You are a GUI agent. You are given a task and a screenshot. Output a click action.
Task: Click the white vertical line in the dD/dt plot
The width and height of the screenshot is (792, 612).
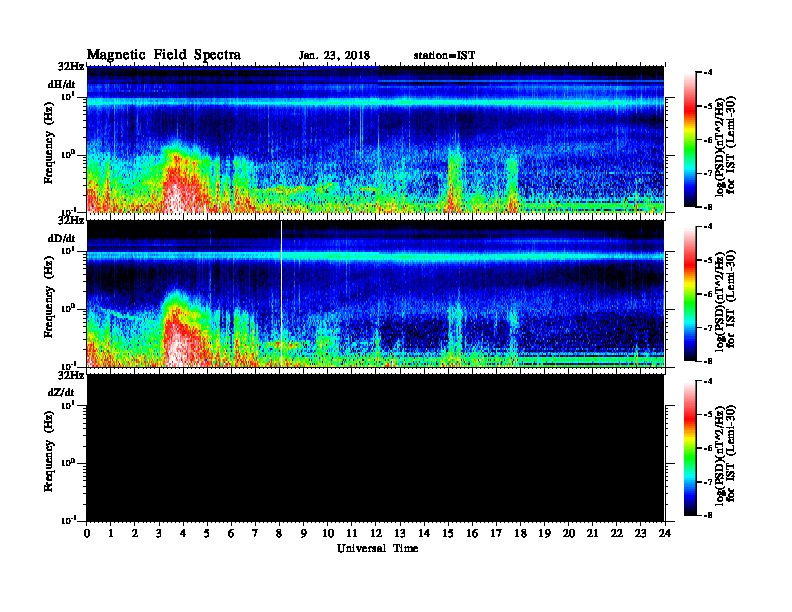click(x=281, y=294)
